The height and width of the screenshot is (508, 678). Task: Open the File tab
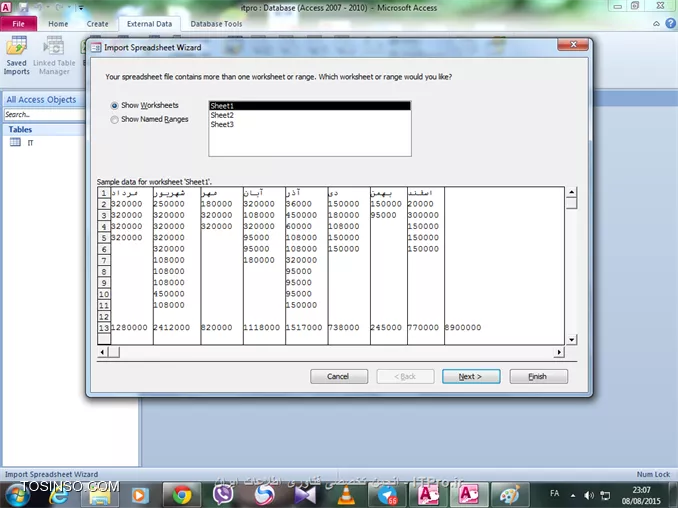(18, 23)
